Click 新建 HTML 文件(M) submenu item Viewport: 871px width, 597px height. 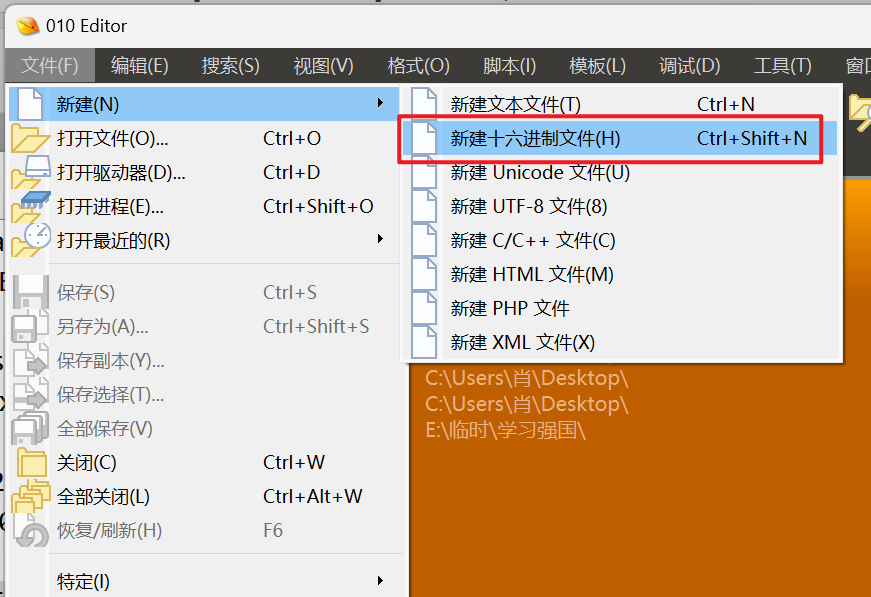621,274
